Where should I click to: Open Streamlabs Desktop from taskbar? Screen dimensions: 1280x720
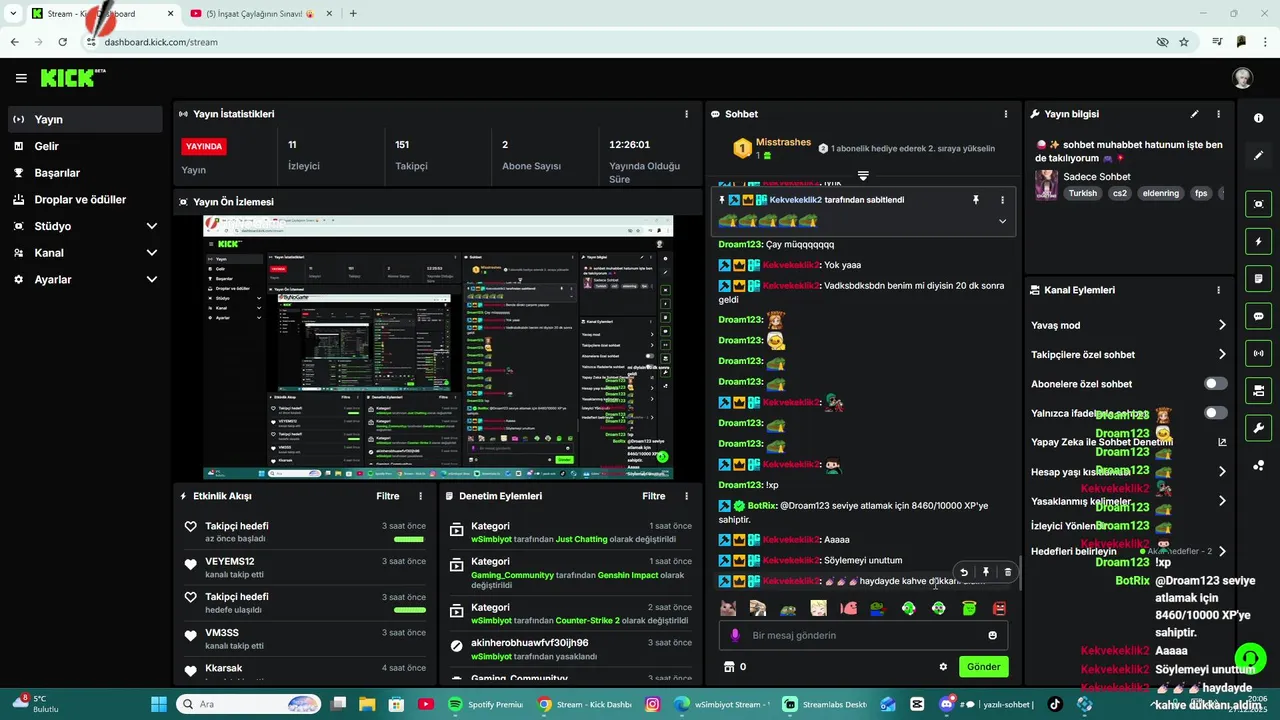[x=825, y=704]
